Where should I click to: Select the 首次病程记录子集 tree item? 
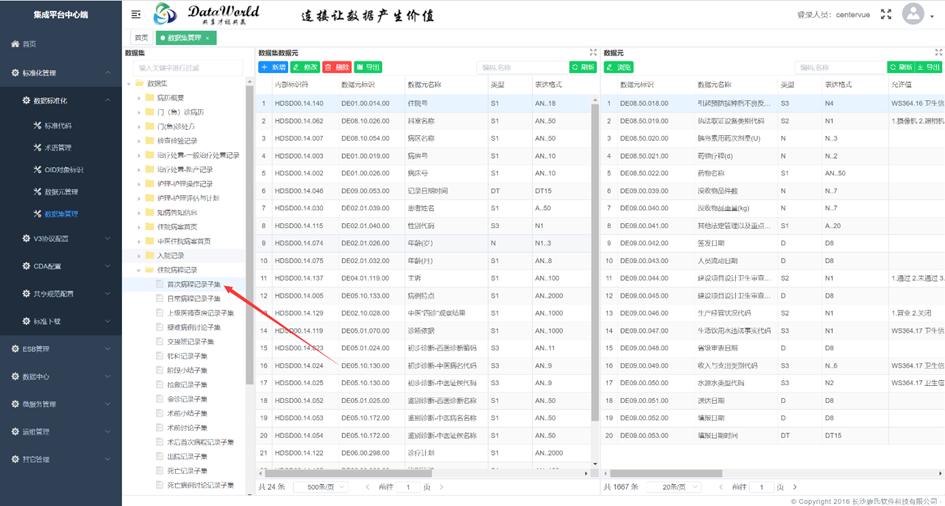coord(193,284)
